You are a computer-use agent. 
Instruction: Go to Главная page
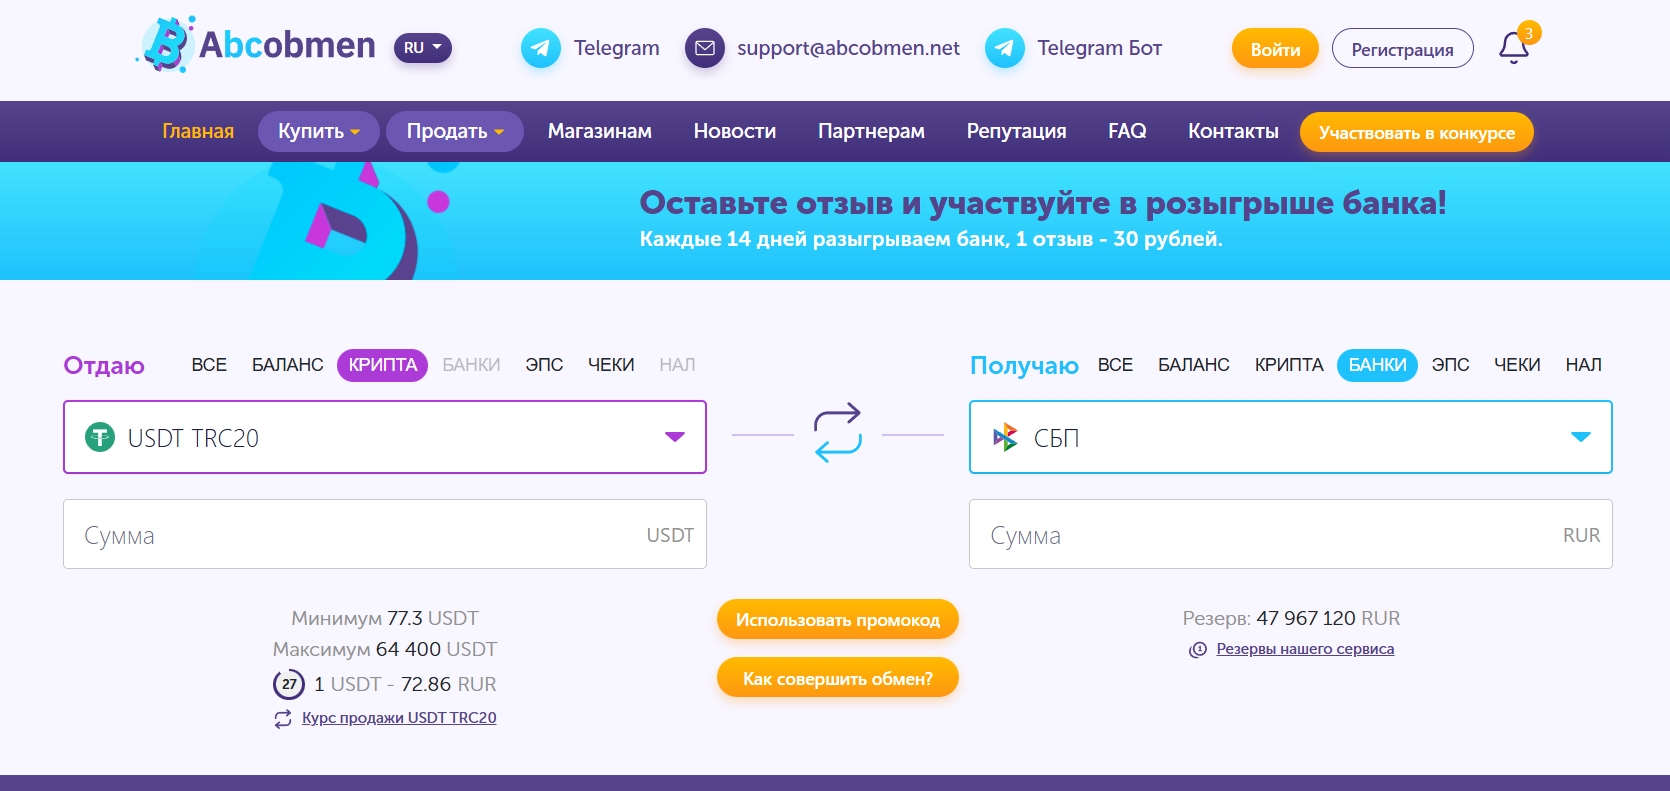tap(198, 131)
